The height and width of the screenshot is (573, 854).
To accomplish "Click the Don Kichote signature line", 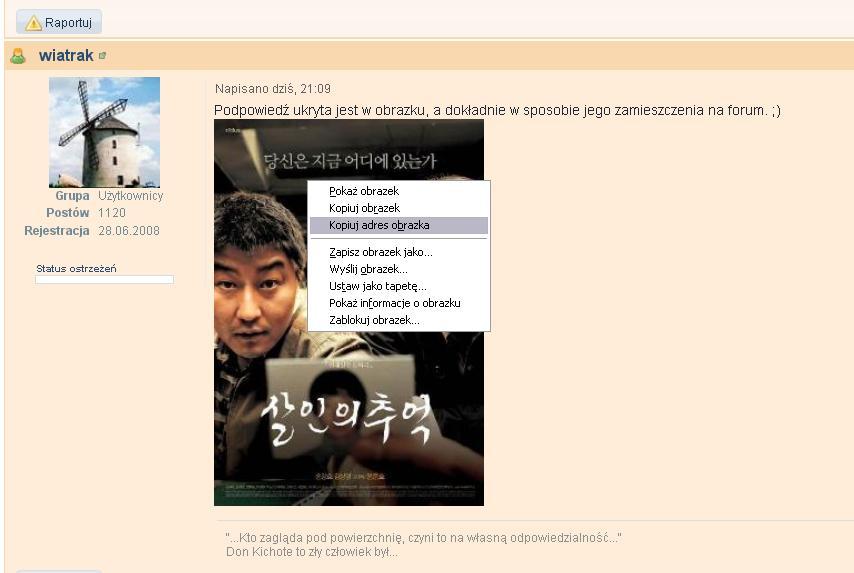I will pyautogui.click(x=312, y=552).
